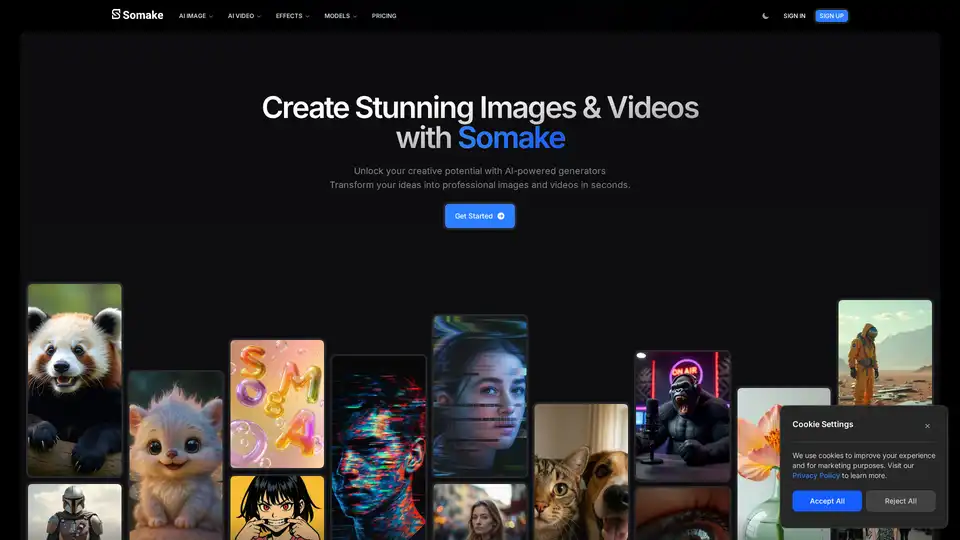The image size is (960, 540).
Task: Open the Privacy Policy link
Action: 816,476
